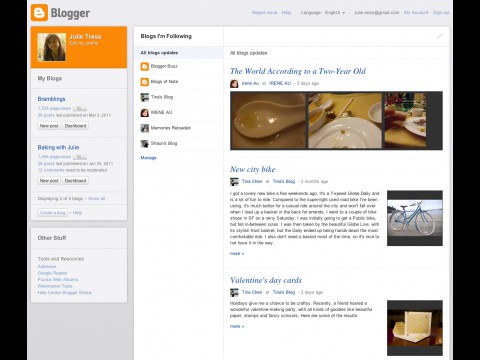Open the Google Reader link
Viewport: 480px width, 360px height.
tap(52, 273)
